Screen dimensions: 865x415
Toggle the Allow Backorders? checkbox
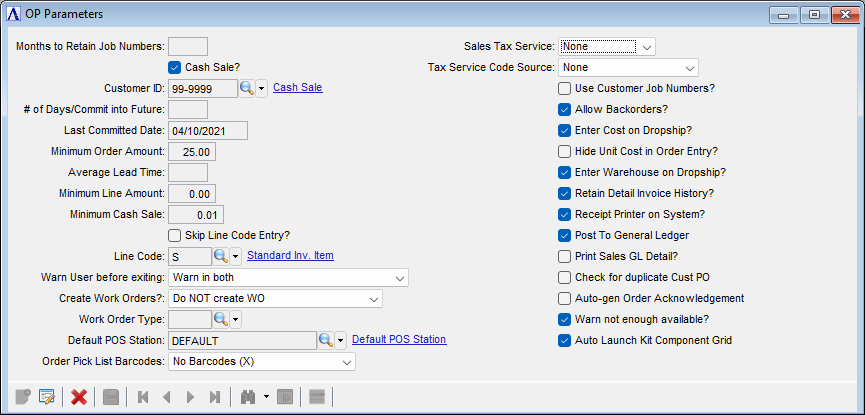[x=564, y=109]
